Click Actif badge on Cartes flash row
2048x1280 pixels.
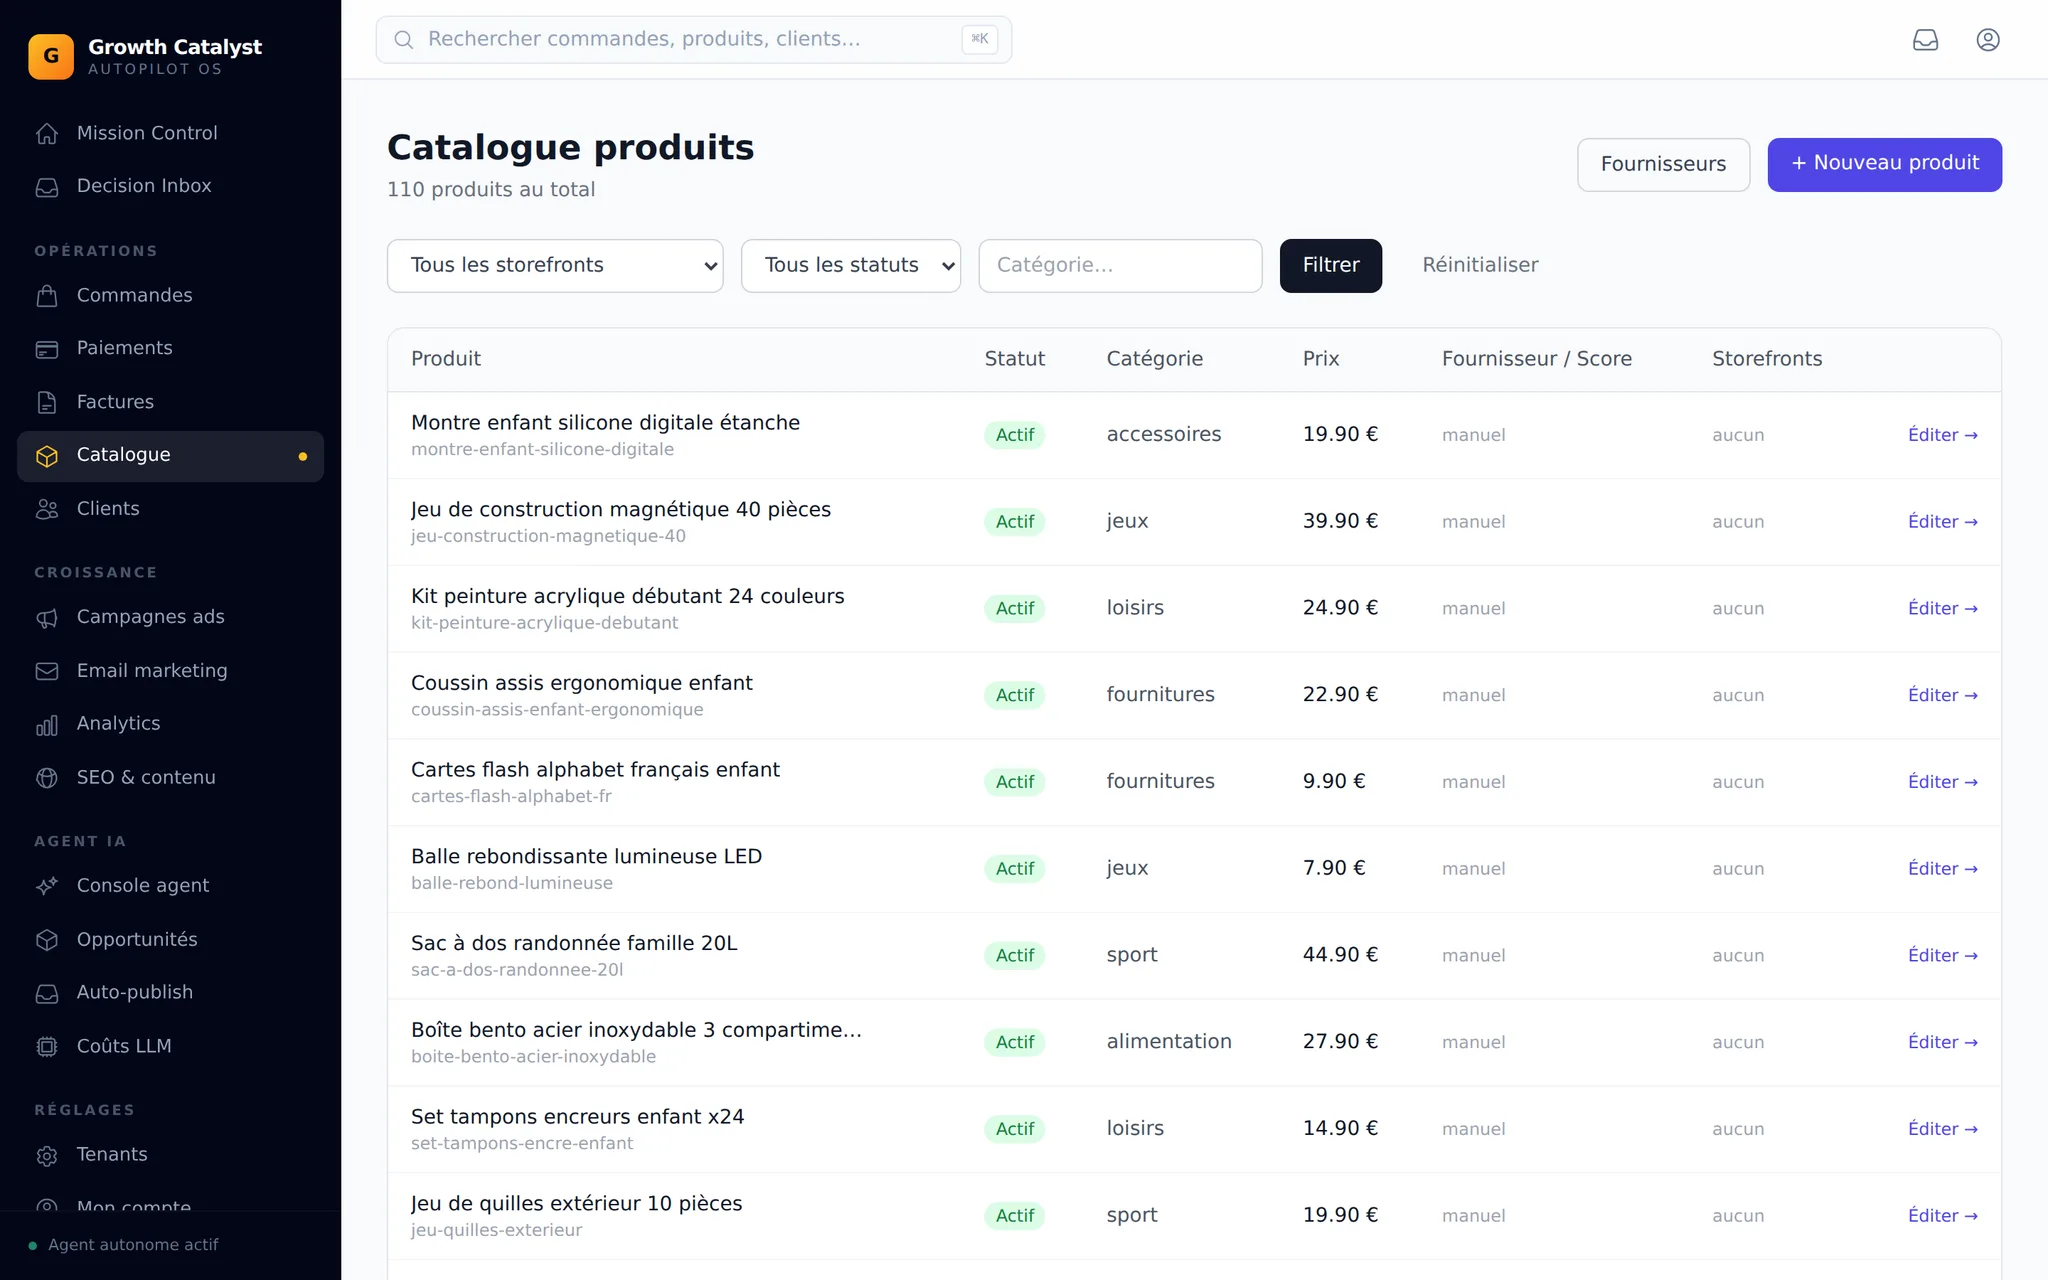(1014, 782)
